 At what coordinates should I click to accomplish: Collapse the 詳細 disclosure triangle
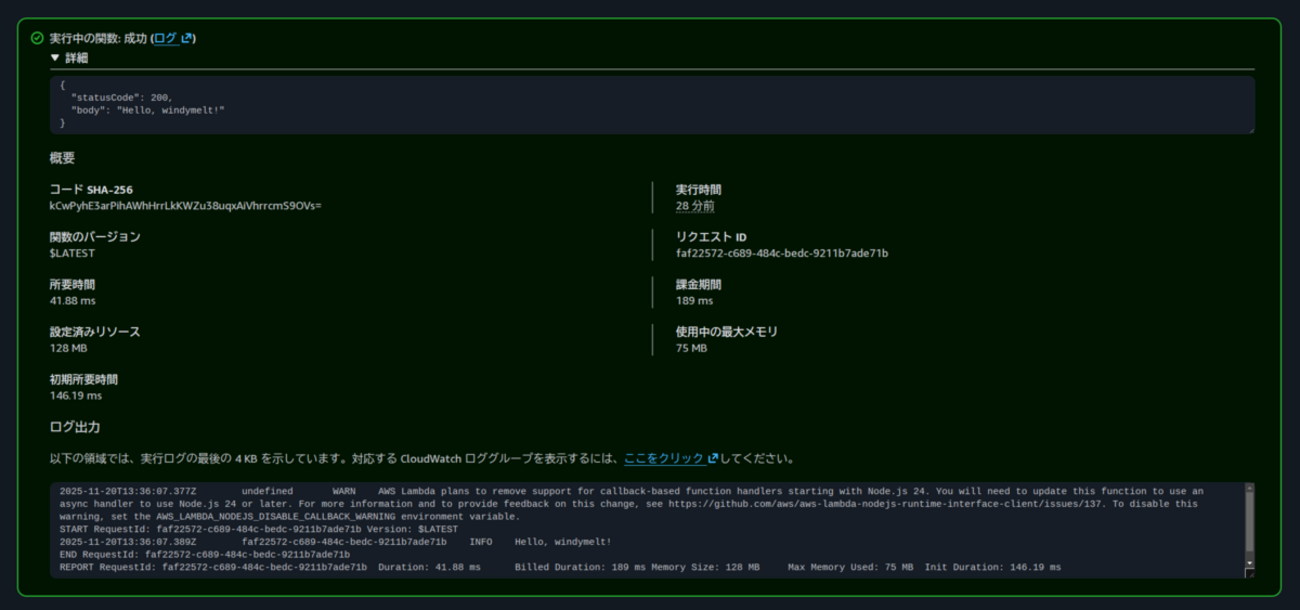point(55,58)
